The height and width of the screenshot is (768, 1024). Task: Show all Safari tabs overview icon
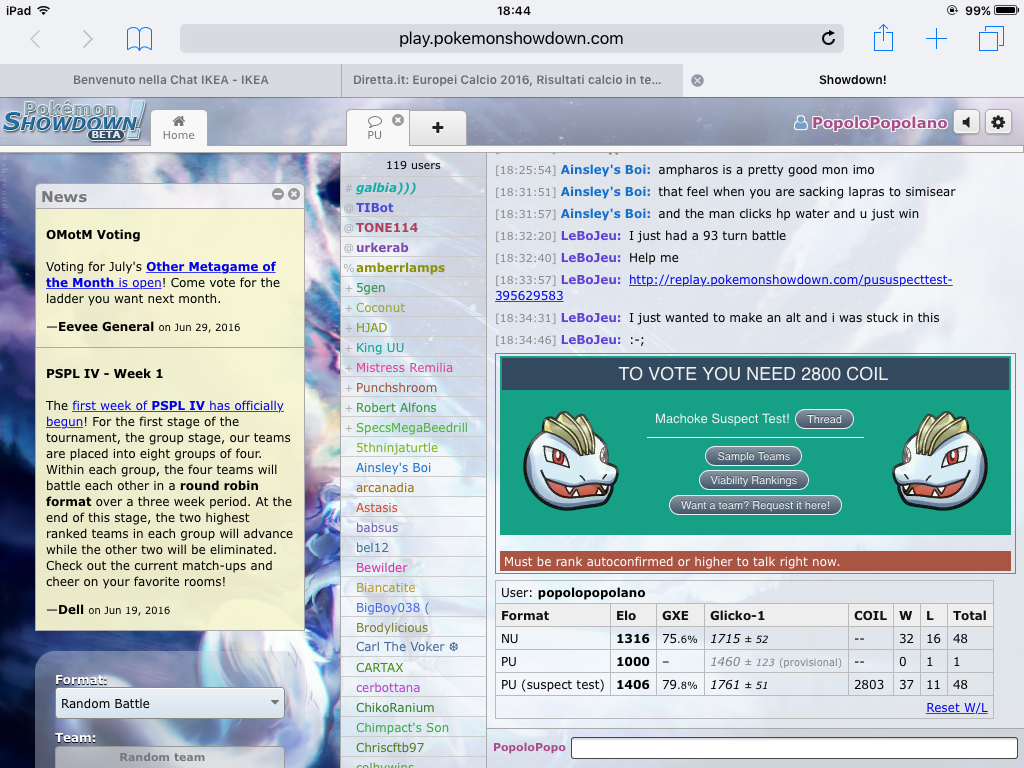pyautogui.click(x=990, y=39)
